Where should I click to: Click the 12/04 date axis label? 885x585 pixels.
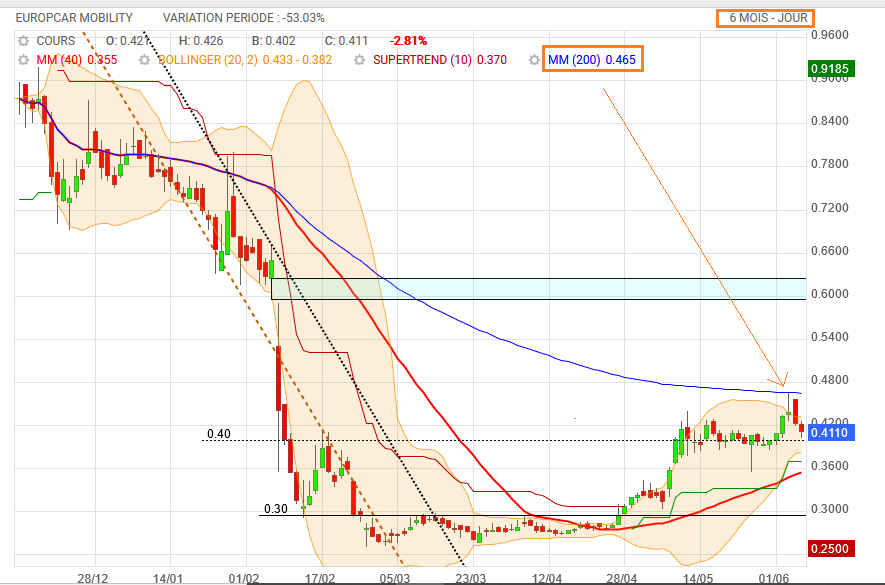coord(547,579)
